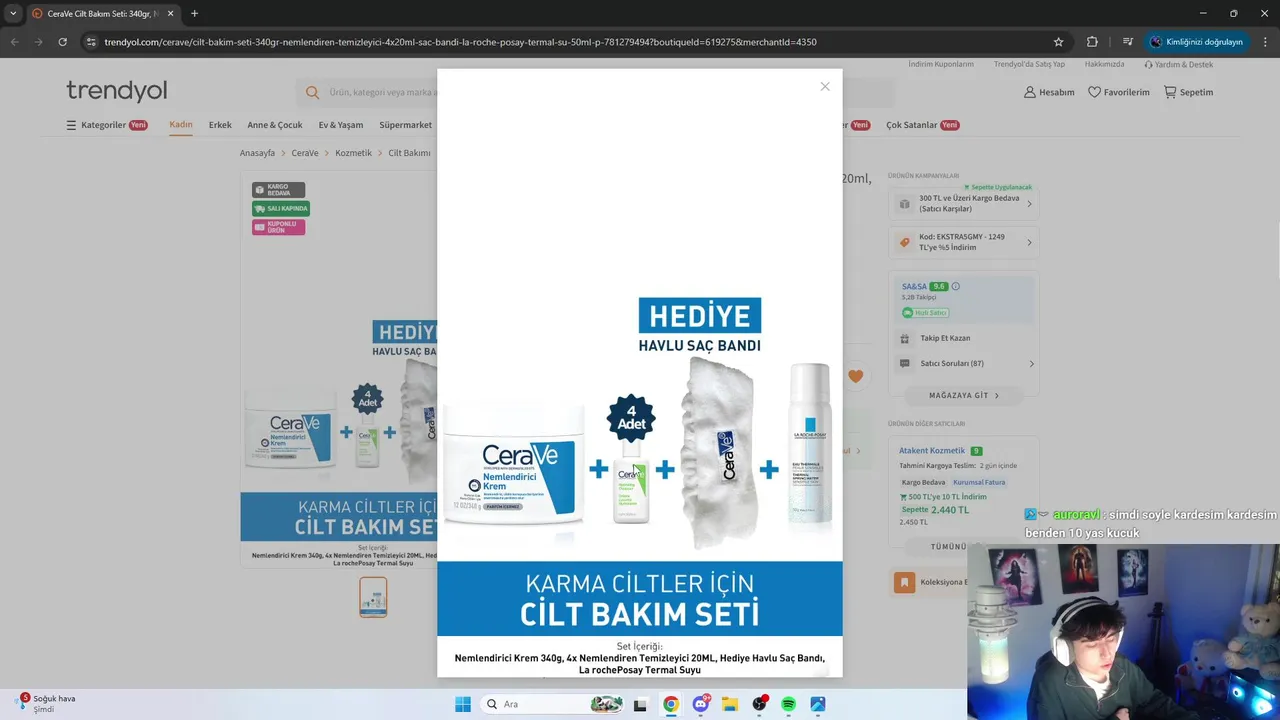
Task: Click the seller score info icon
Action: [x=955, y=286]
